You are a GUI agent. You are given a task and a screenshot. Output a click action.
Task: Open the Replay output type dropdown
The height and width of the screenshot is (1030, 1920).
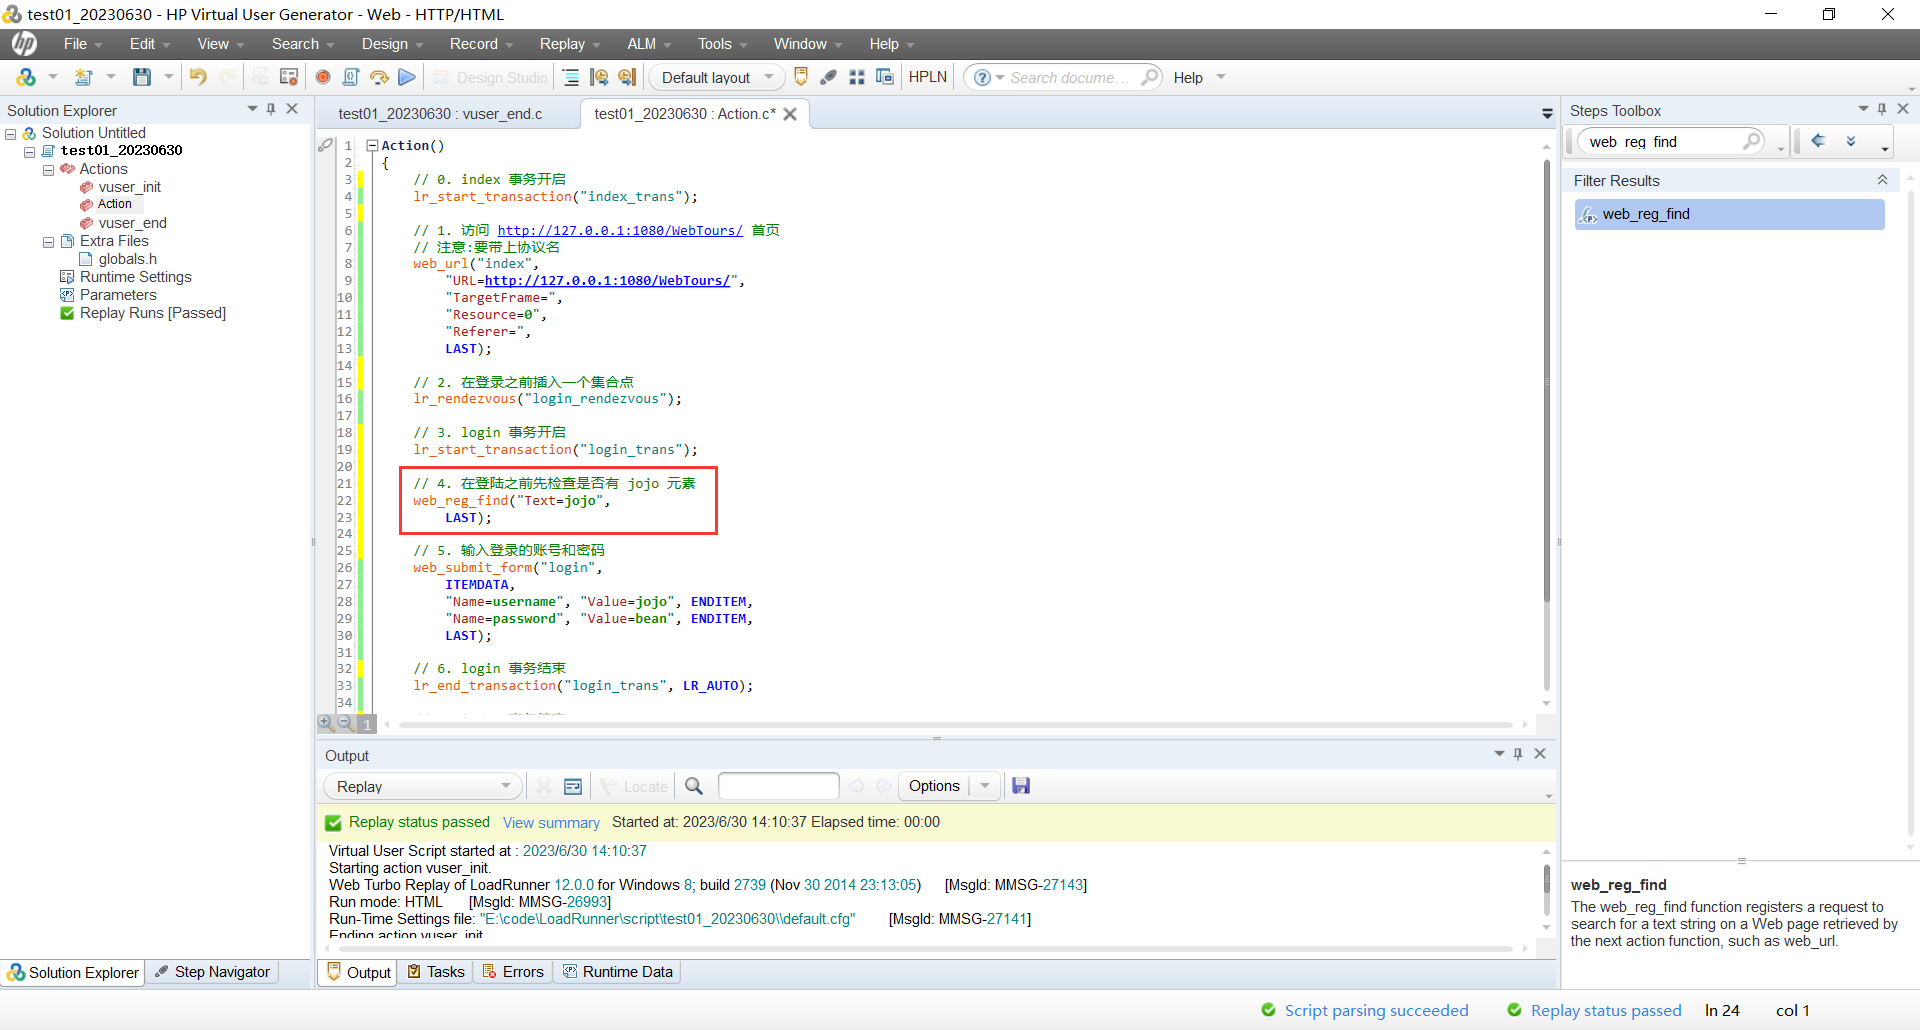coord(423,786)
